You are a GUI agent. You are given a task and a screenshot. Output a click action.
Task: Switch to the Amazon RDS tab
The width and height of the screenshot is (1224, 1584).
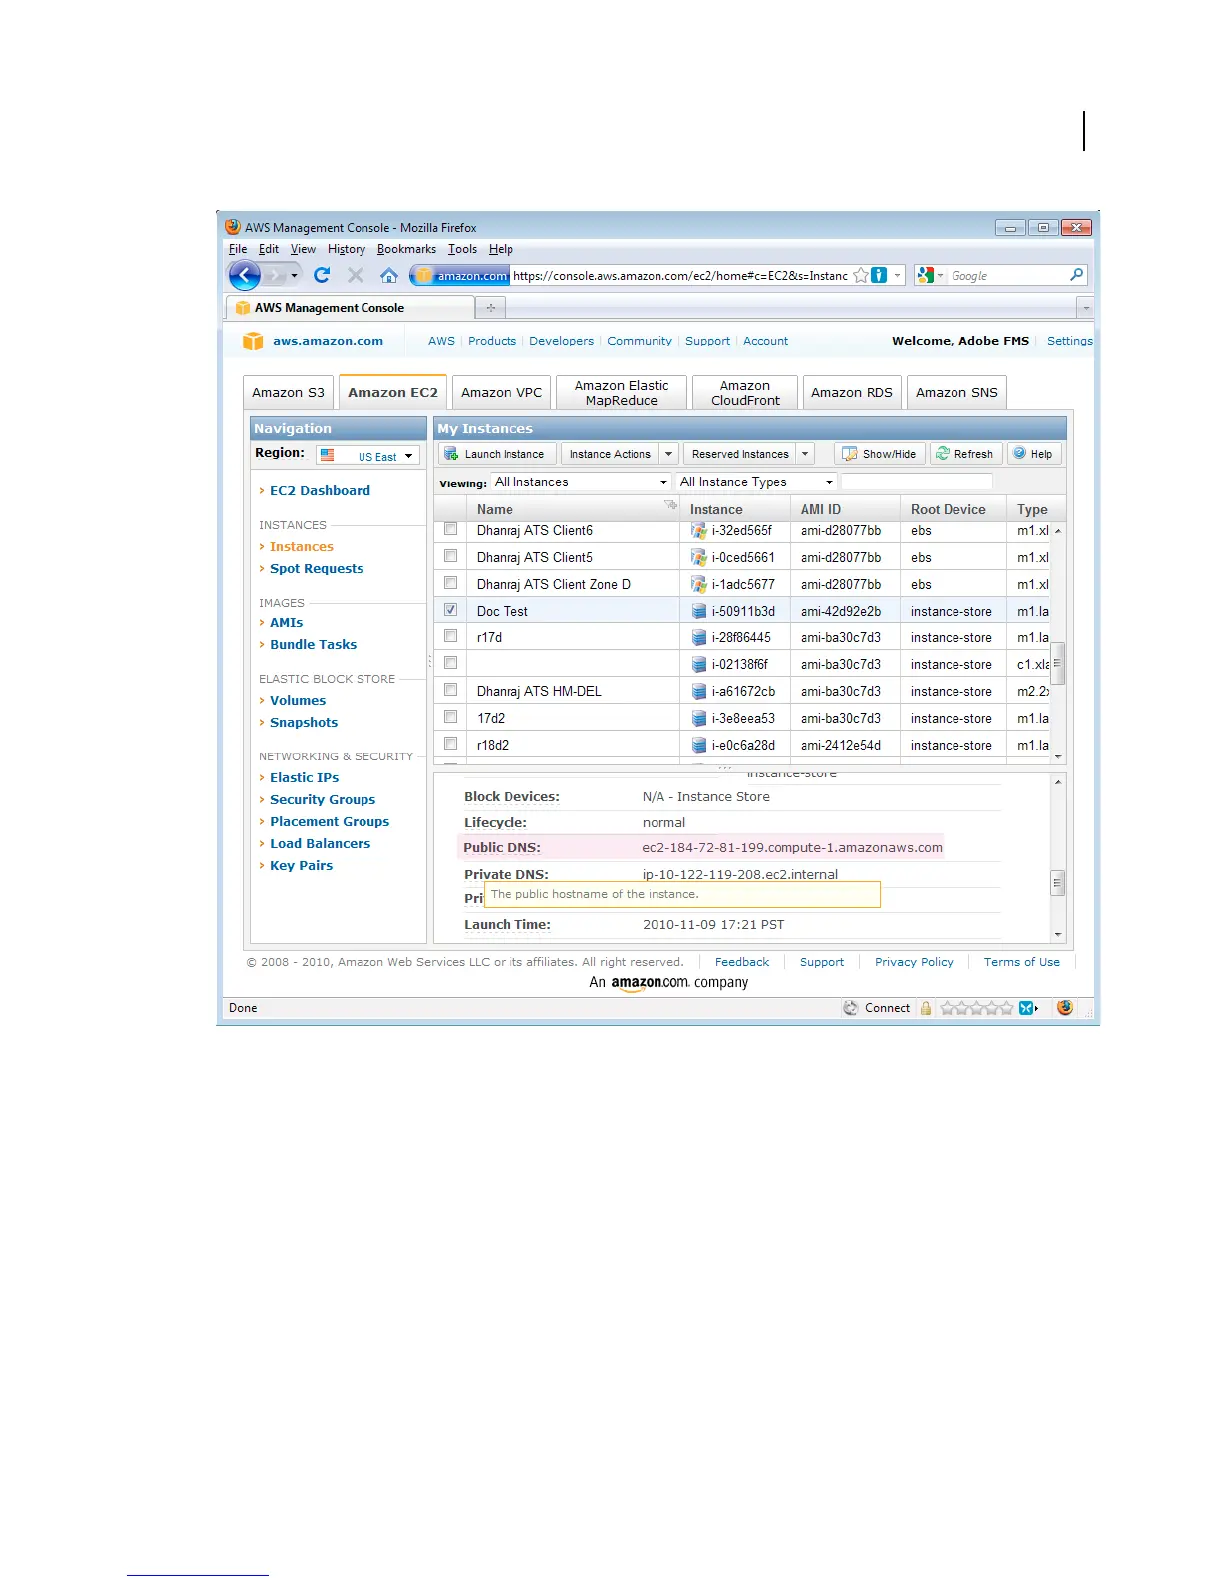852,392
